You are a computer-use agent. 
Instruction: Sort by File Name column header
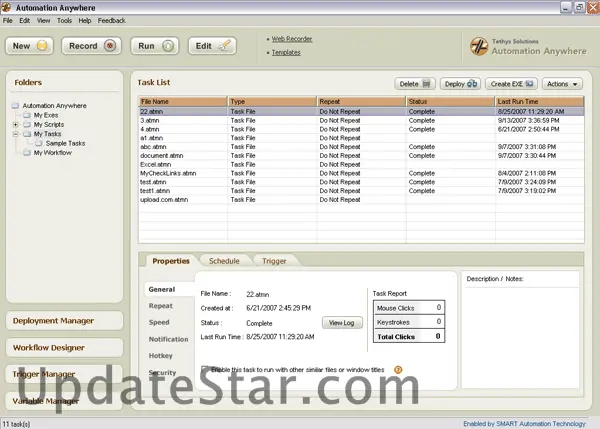pyautogui.click(x=183, y=101)
